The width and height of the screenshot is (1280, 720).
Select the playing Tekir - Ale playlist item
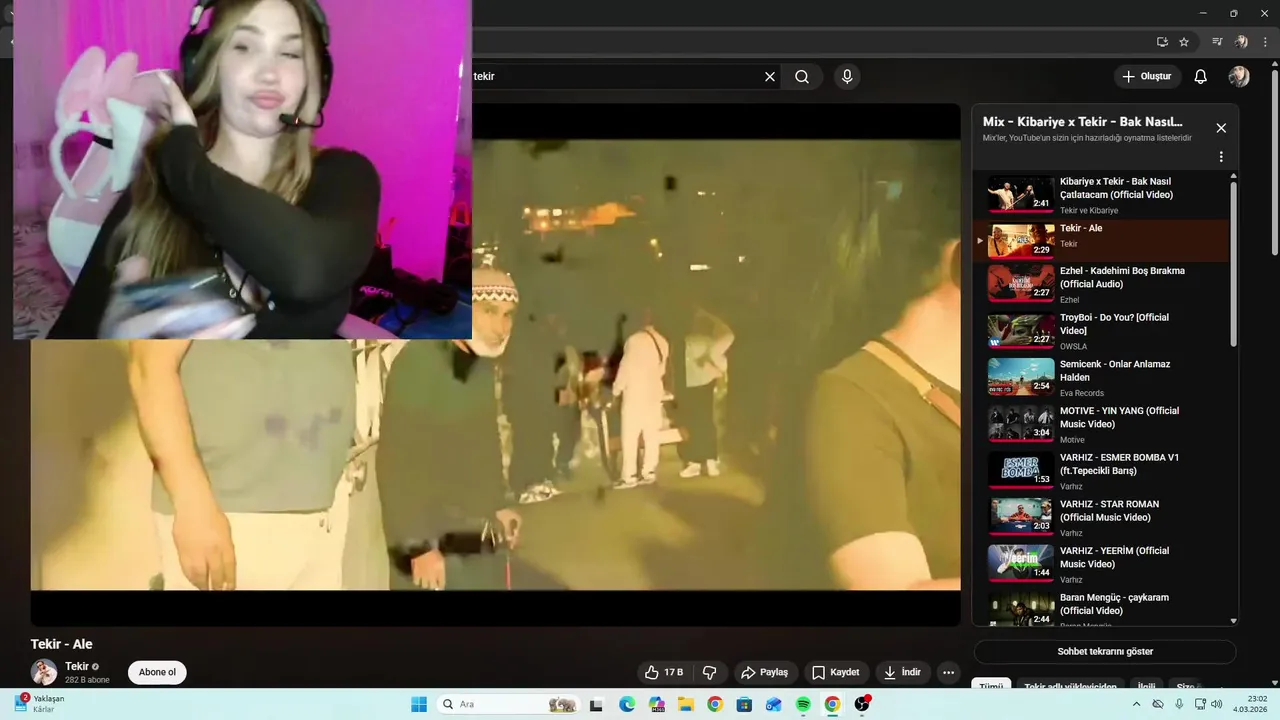coord(1100,241)
